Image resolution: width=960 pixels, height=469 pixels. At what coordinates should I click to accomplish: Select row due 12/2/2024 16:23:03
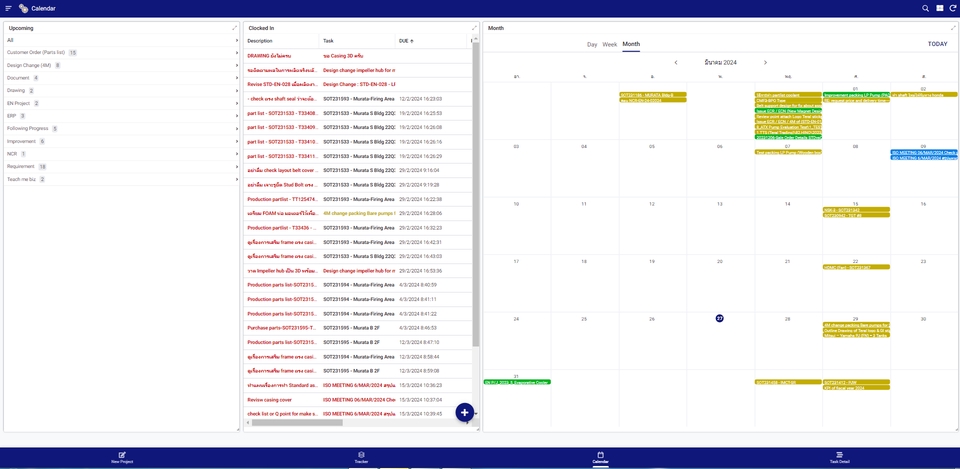click(x=358, y=99)
